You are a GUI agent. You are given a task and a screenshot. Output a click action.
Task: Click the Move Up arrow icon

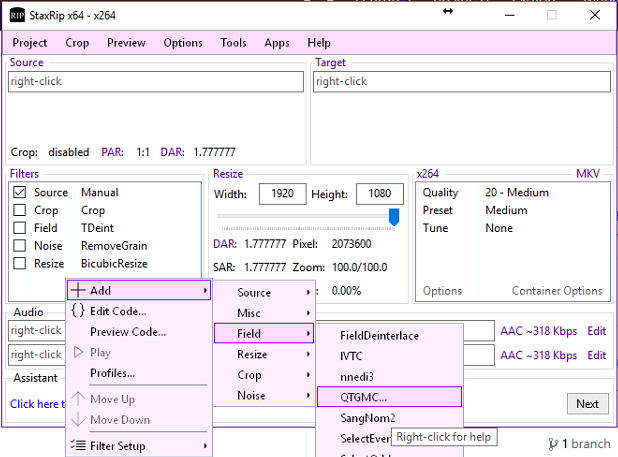tap(78, 399)
